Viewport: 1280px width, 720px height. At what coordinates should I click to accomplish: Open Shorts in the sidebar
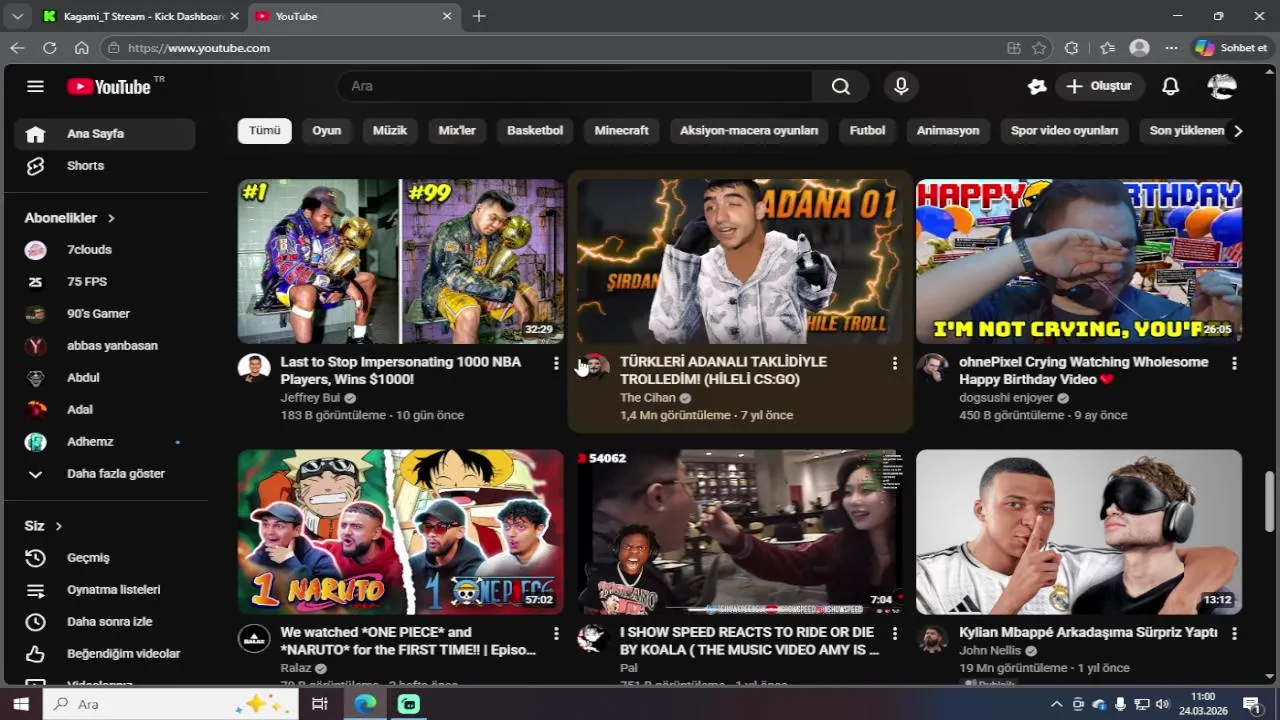pos(104,165)
